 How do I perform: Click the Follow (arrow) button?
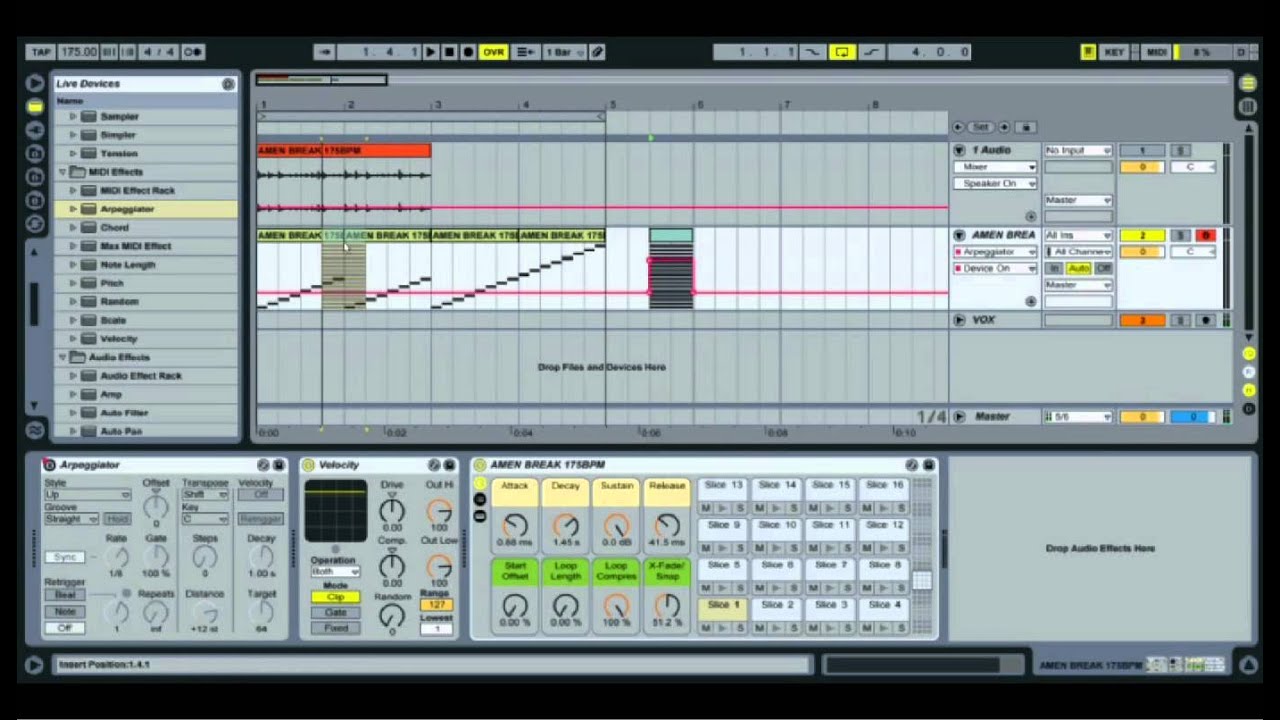point(324,52)
